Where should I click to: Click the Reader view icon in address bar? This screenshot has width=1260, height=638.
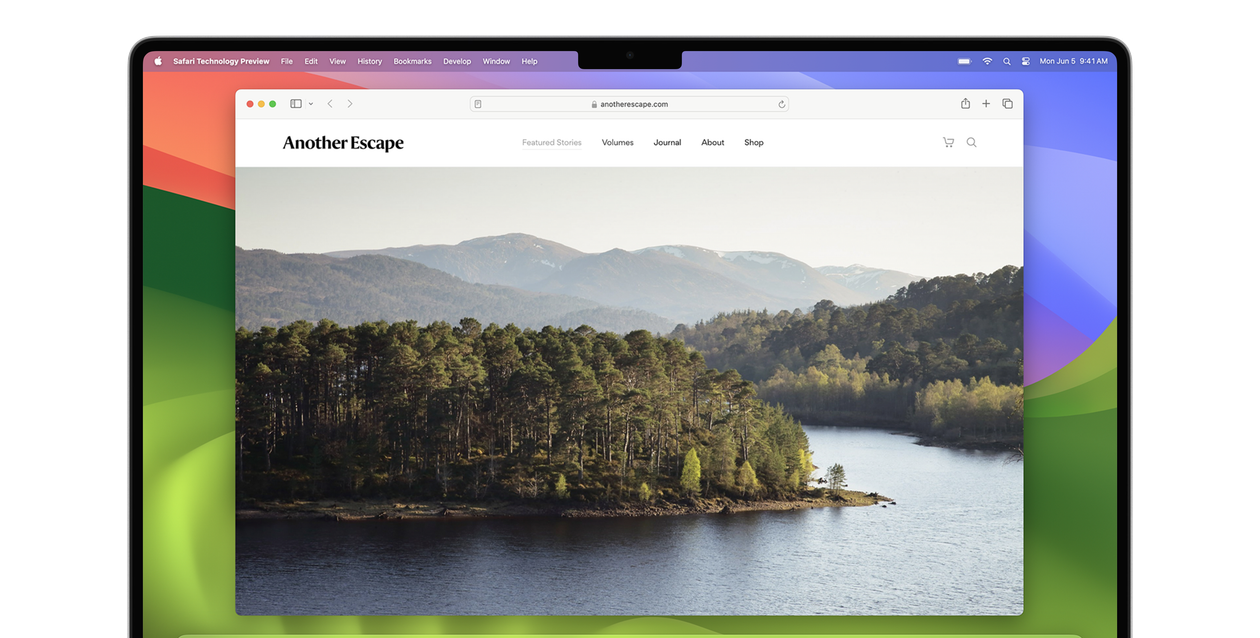(x=478, y=104)
